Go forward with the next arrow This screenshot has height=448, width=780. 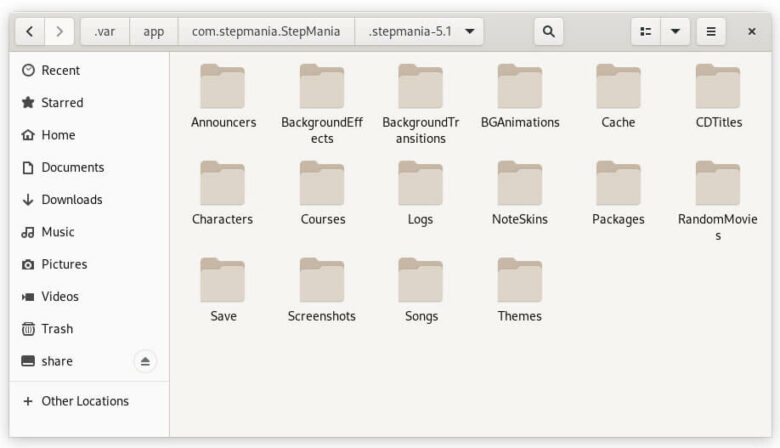[59, 31]
